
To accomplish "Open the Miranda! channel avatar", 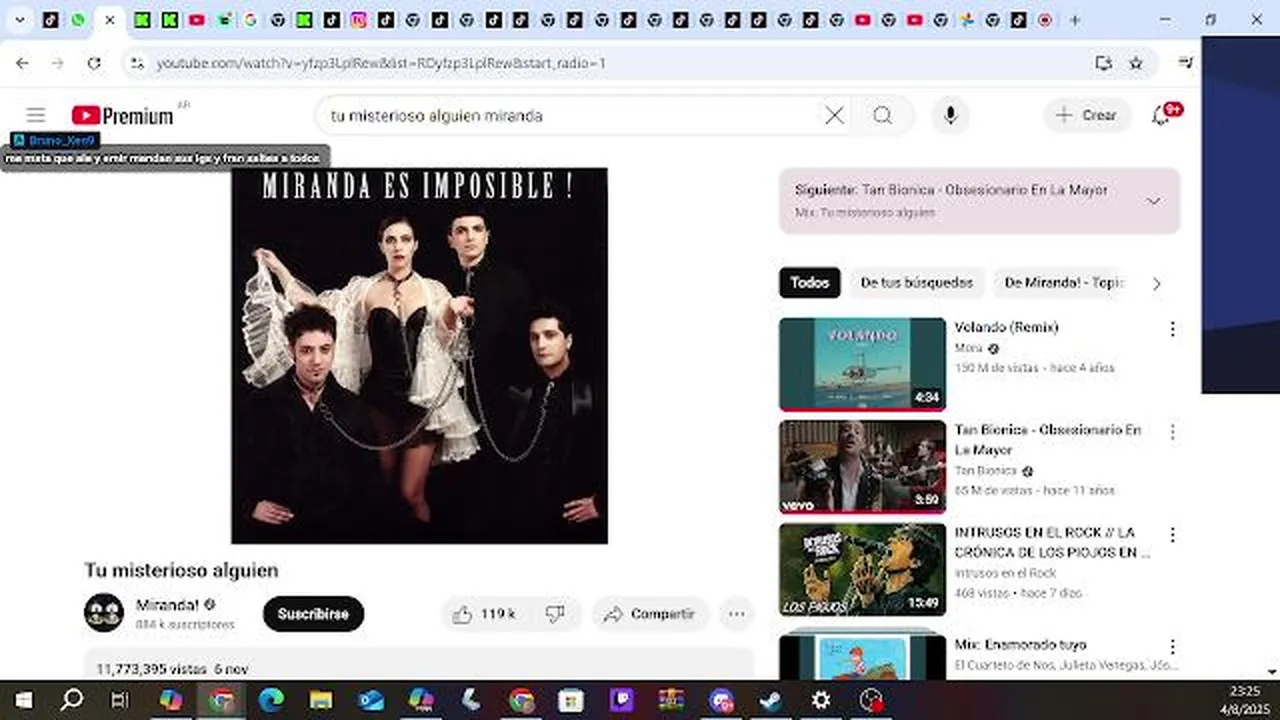I will click(x=103, y=613).
